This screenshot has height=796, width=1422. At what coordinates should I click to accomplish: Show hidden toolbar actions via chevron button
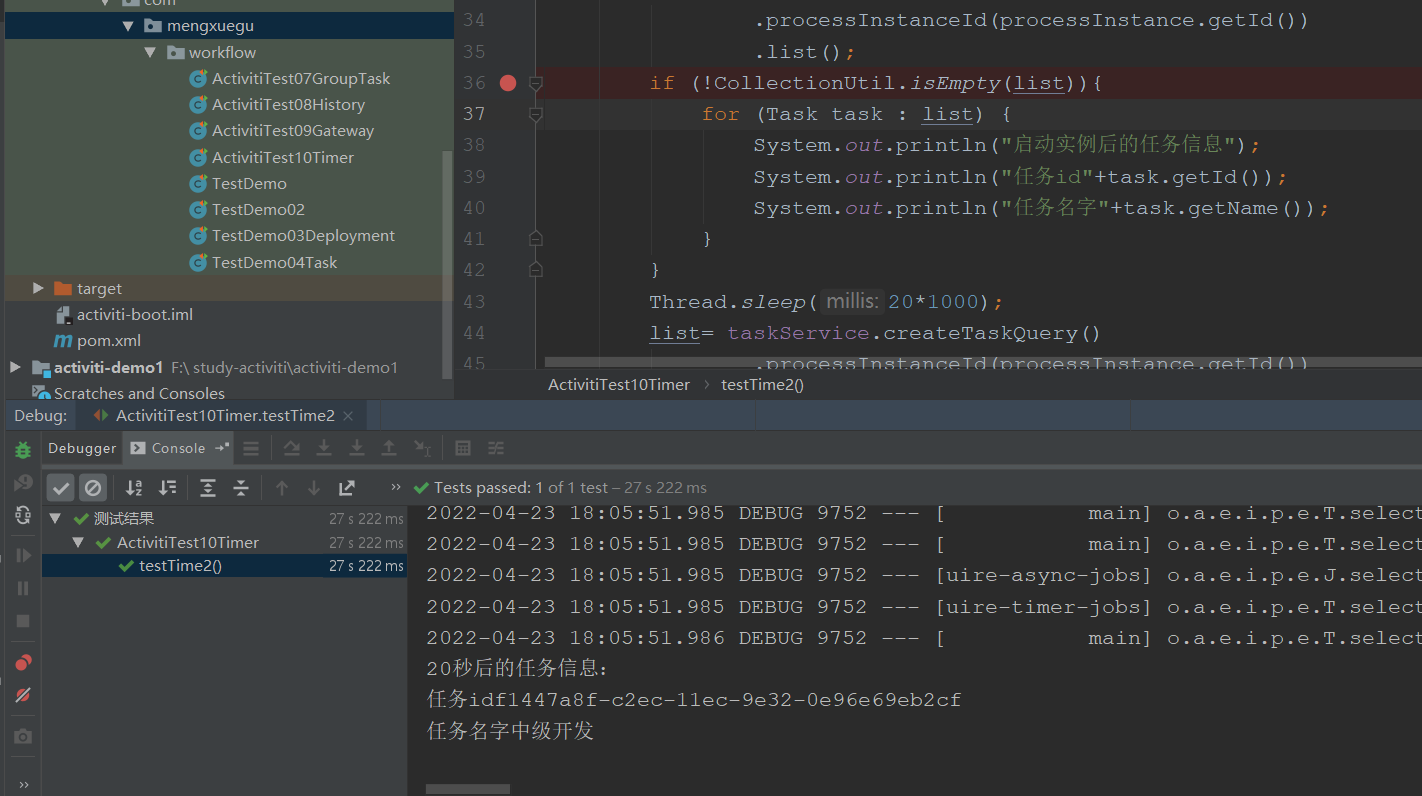[x=395, y=487]
